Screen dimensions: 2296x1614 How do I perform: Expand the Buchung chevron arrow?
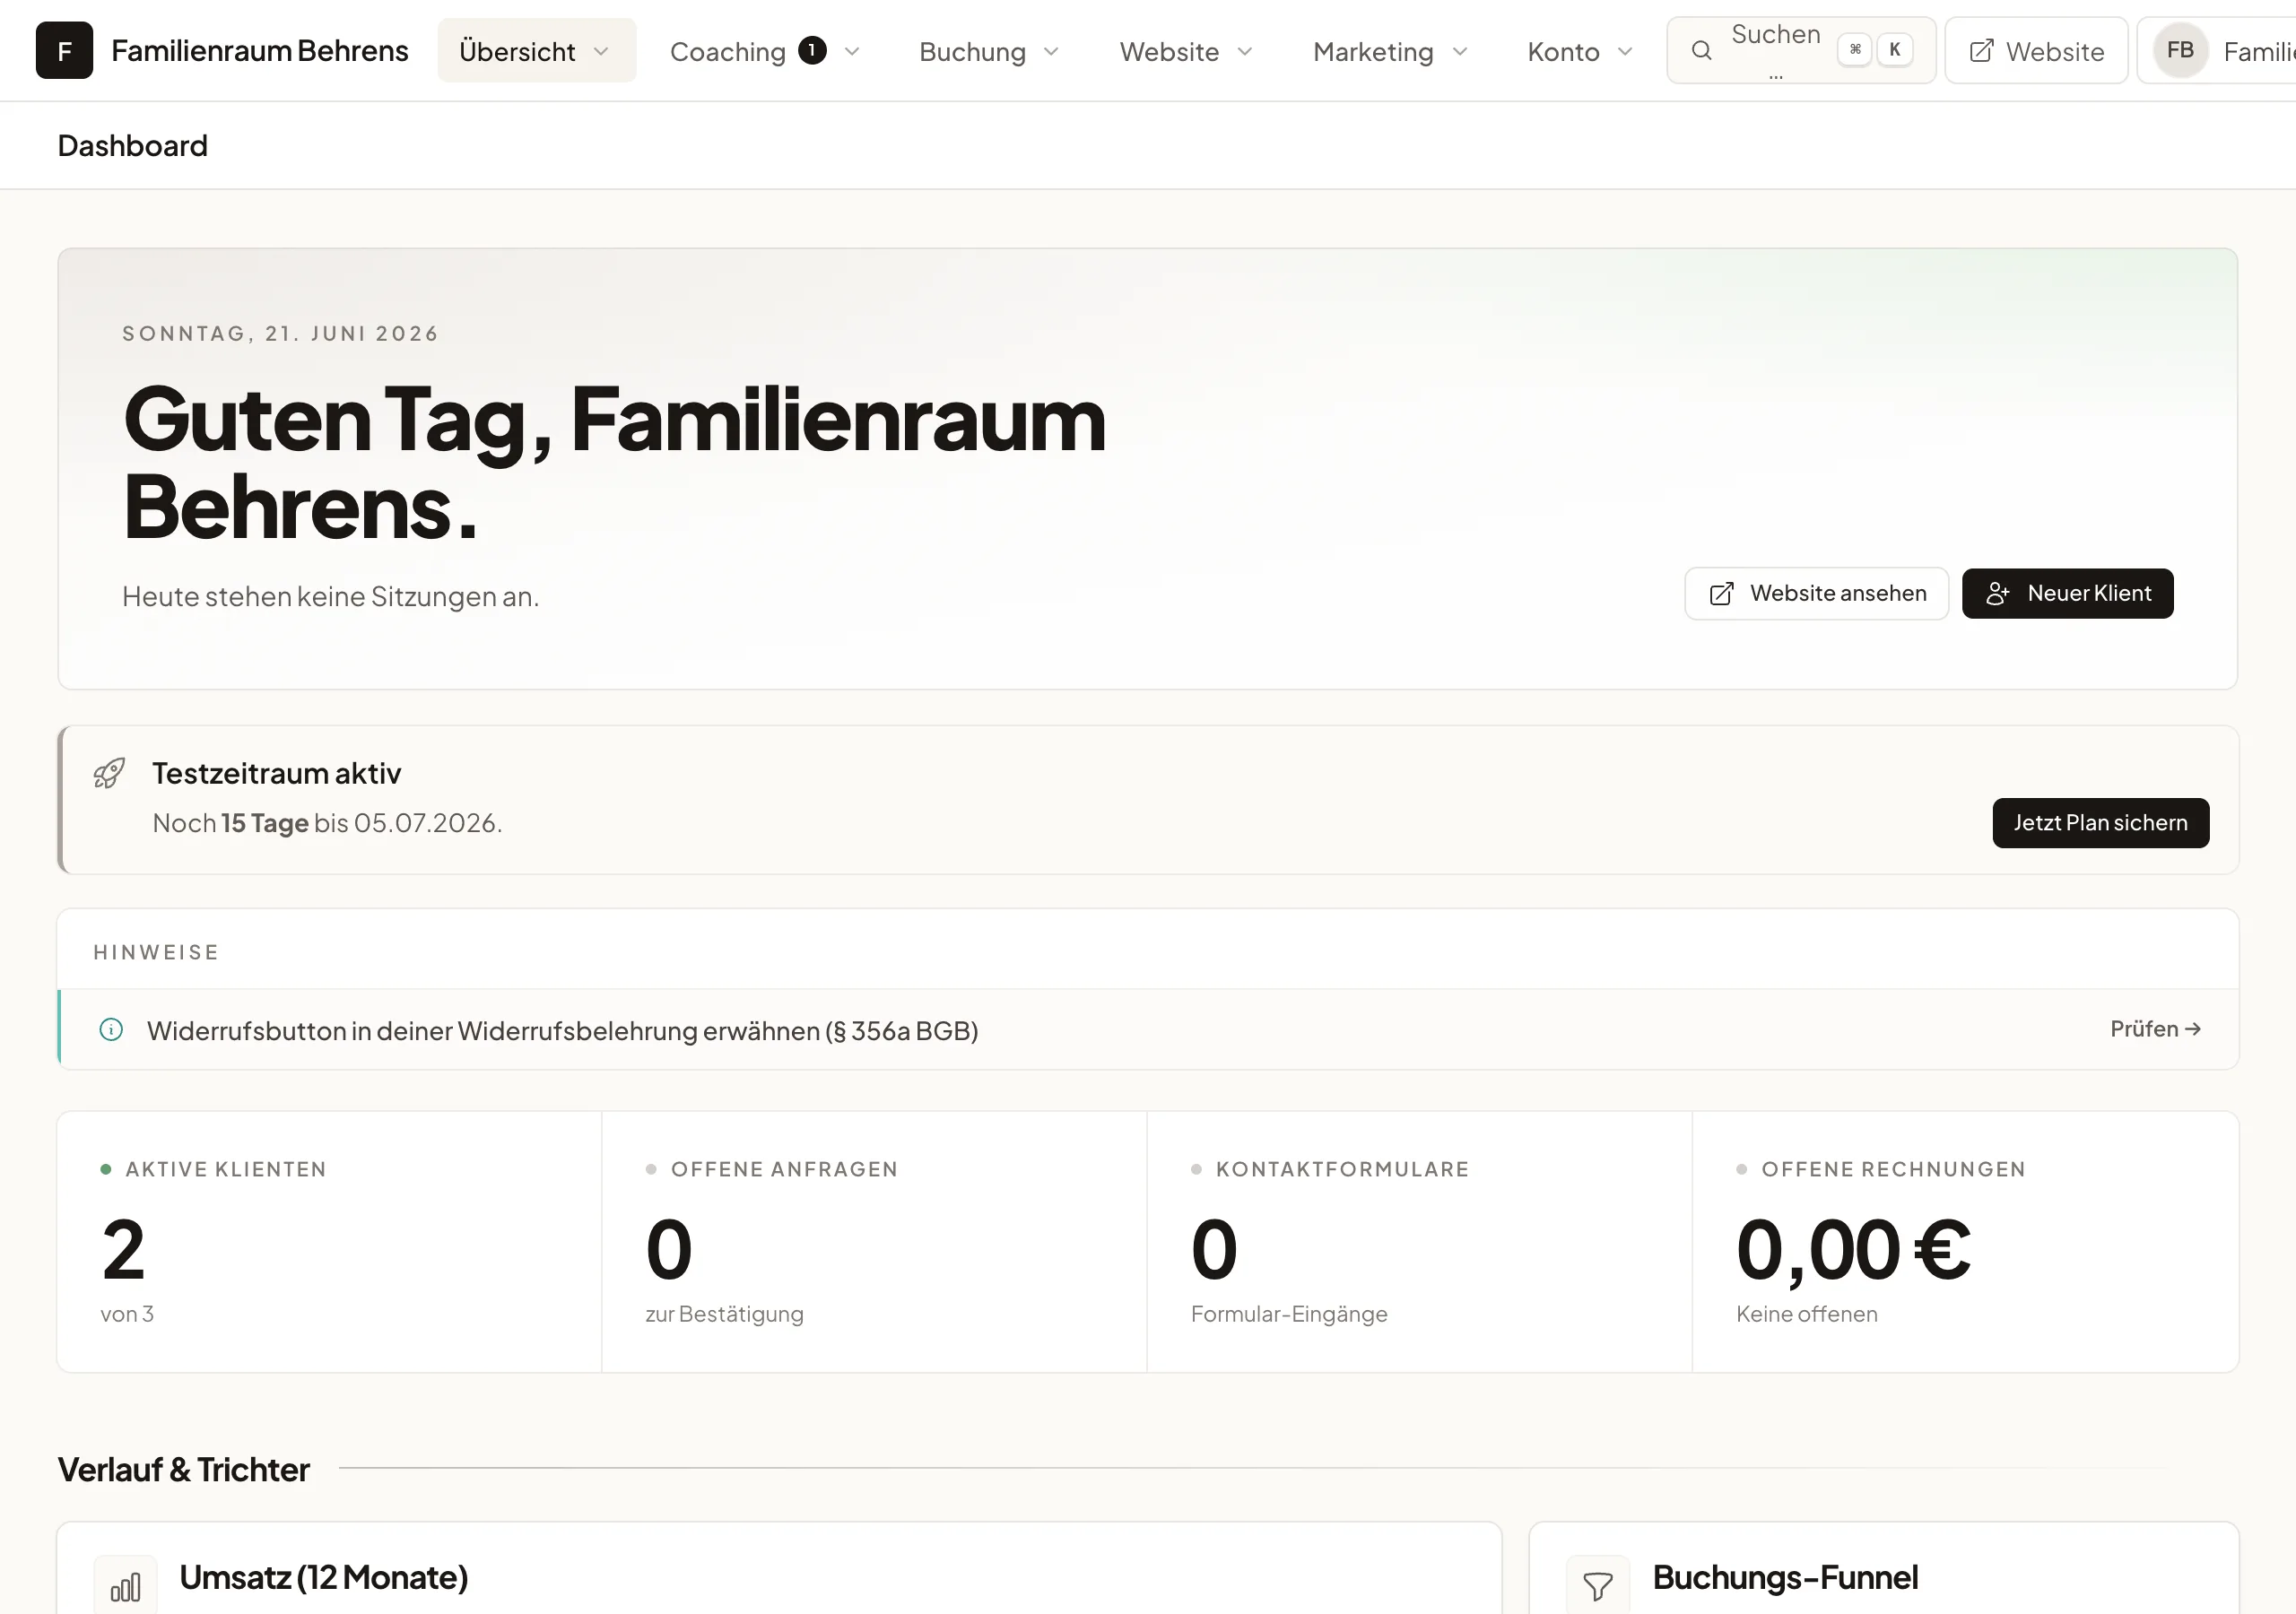tap(1051, 52)
